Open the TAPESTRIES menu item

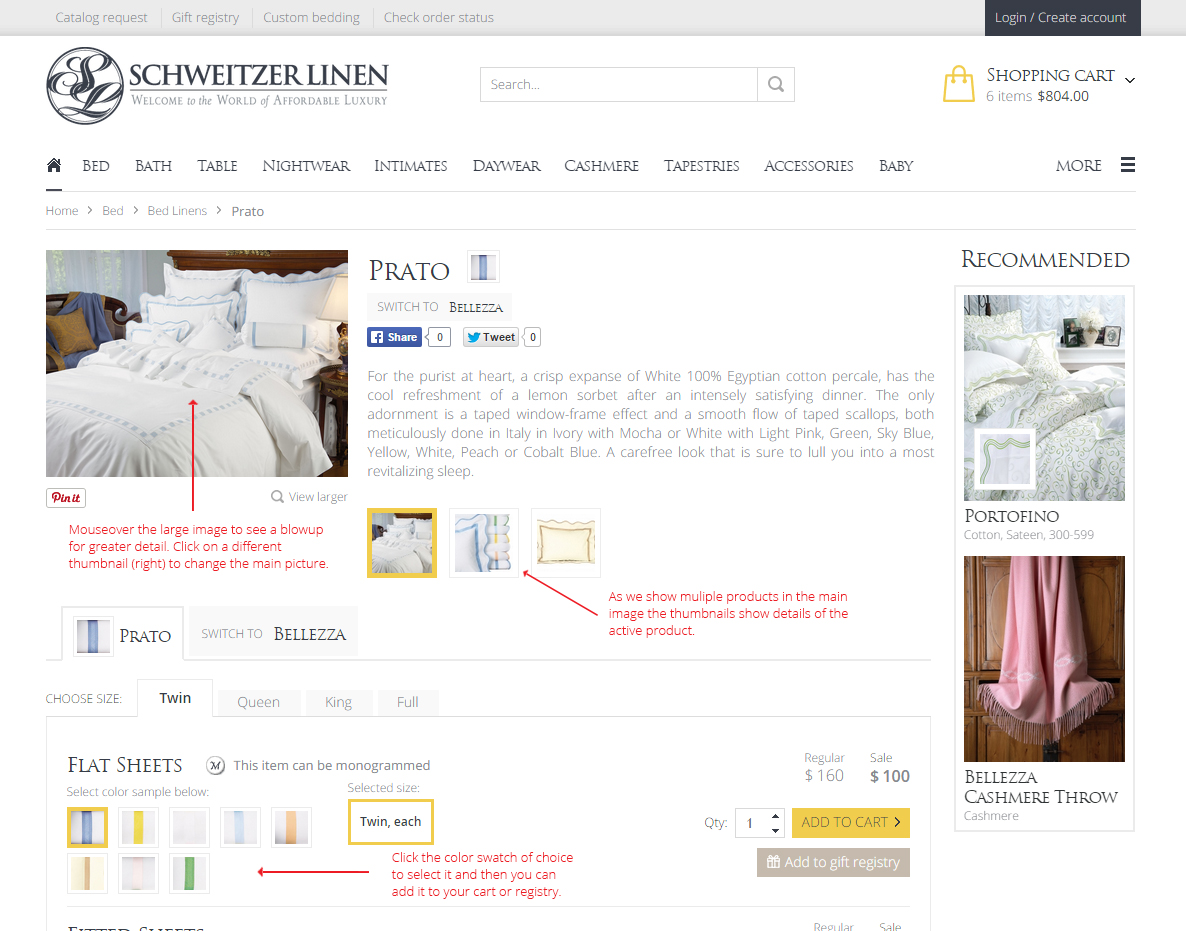(701, 166)
